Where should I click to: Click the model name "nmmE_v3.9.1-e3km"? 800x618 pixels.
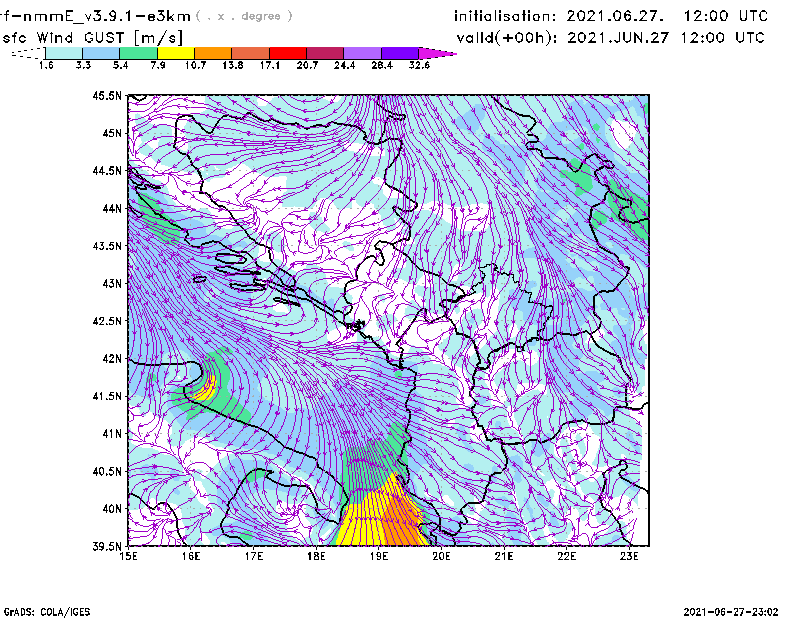[x=107, y=16]
